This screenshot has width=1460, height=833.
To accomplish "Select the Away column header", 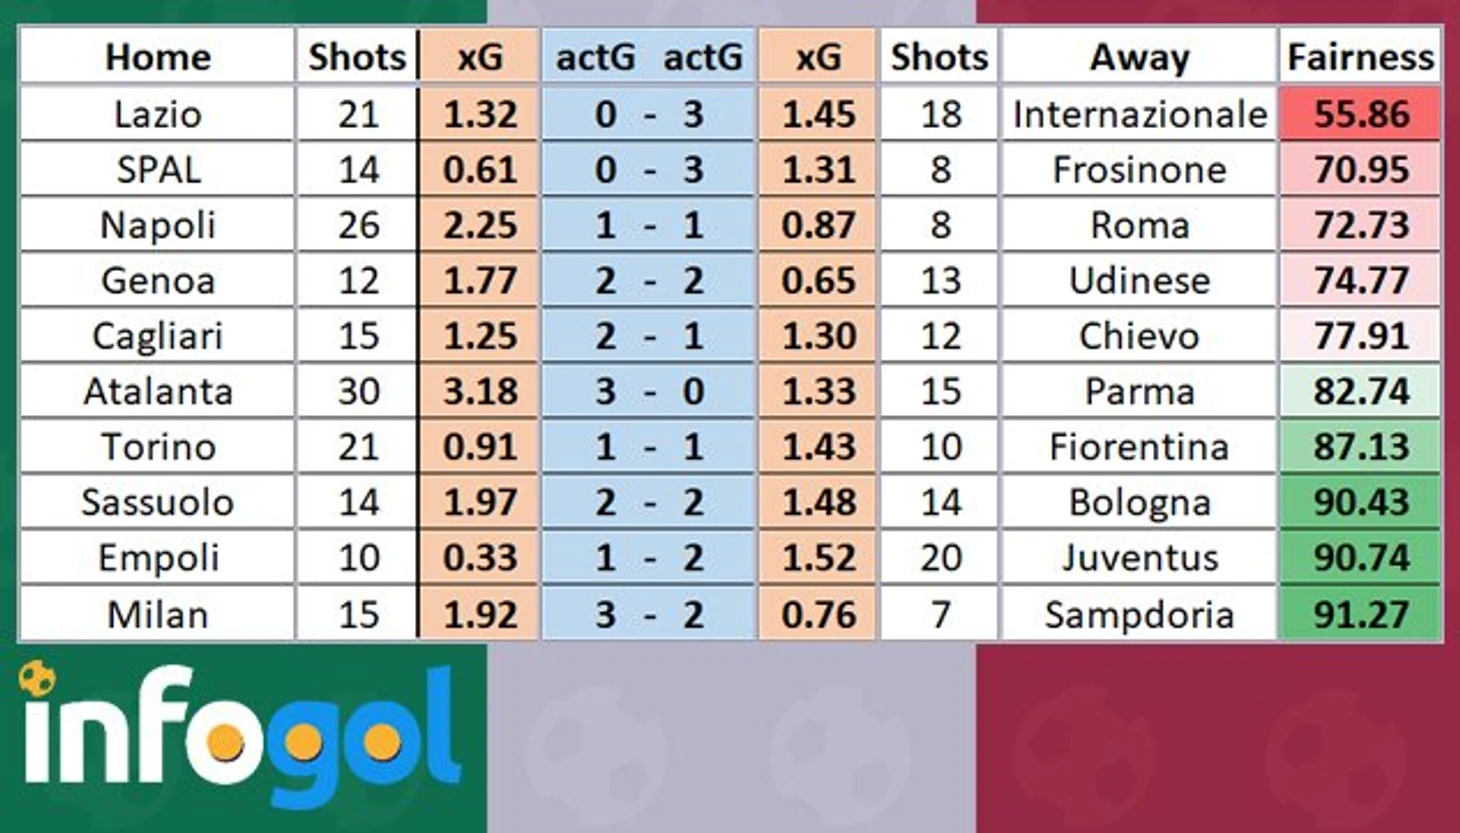I will tap(1139, 57).
